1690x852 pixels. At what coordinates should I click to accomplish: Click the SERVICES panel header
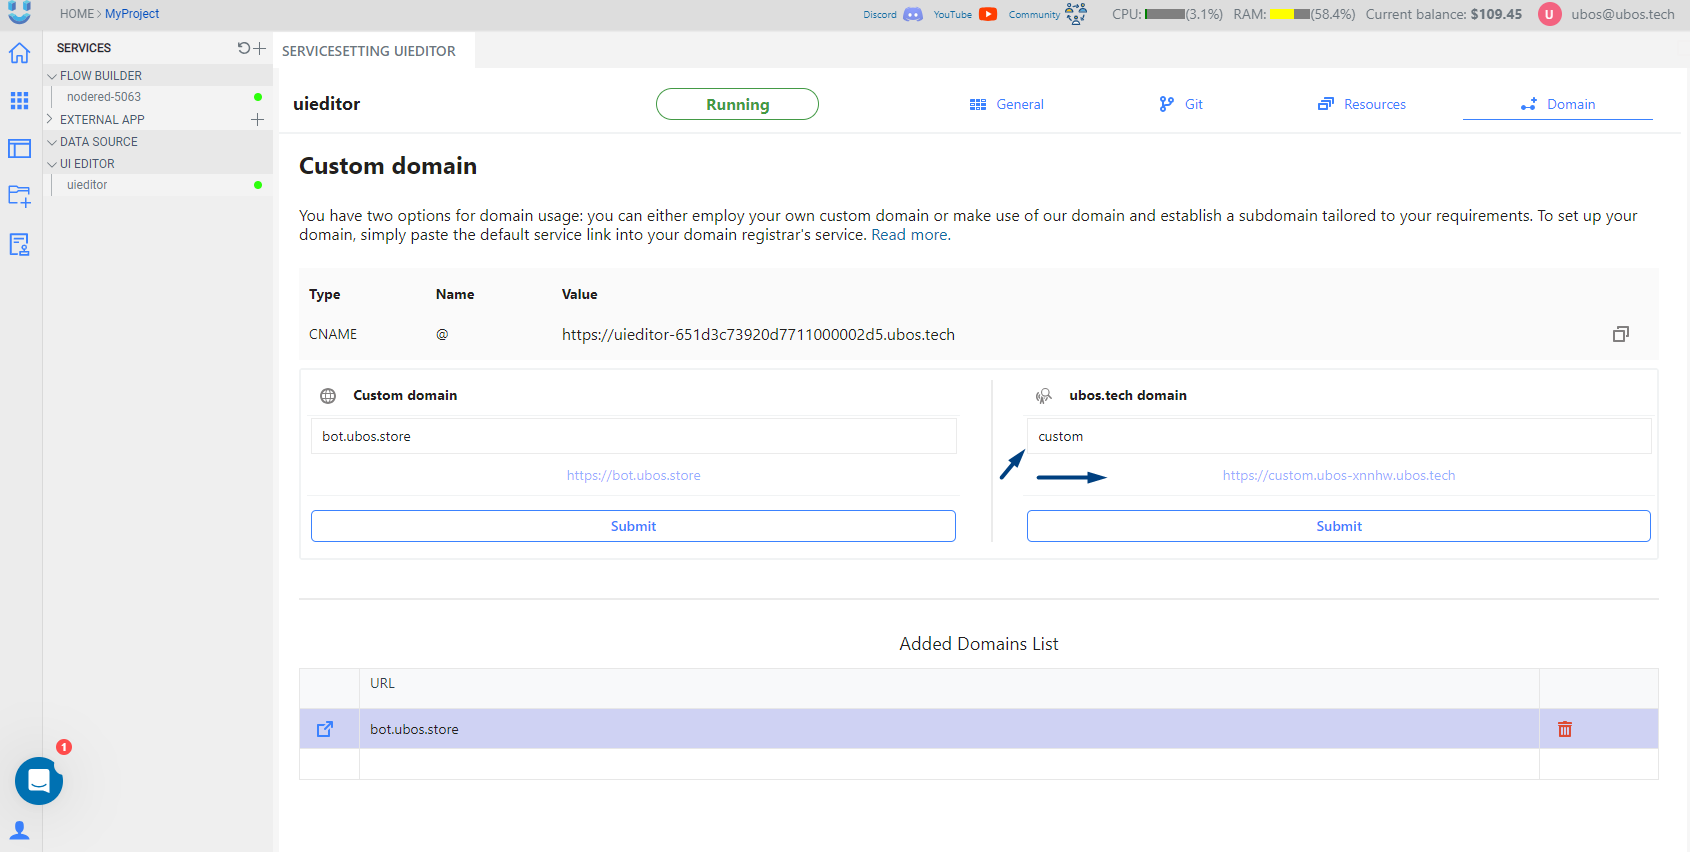[x=84, y=48]
